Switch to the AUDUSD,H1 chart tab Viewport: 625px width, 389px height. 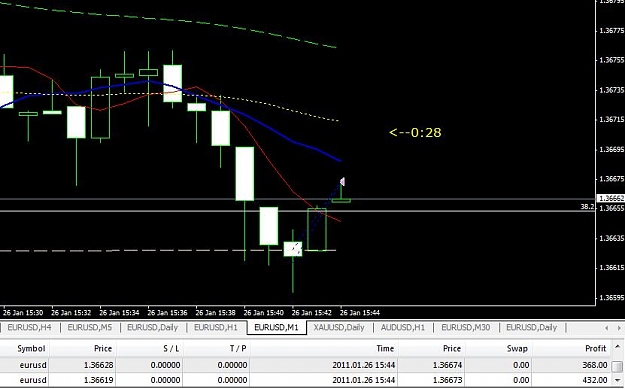[403, 328]
